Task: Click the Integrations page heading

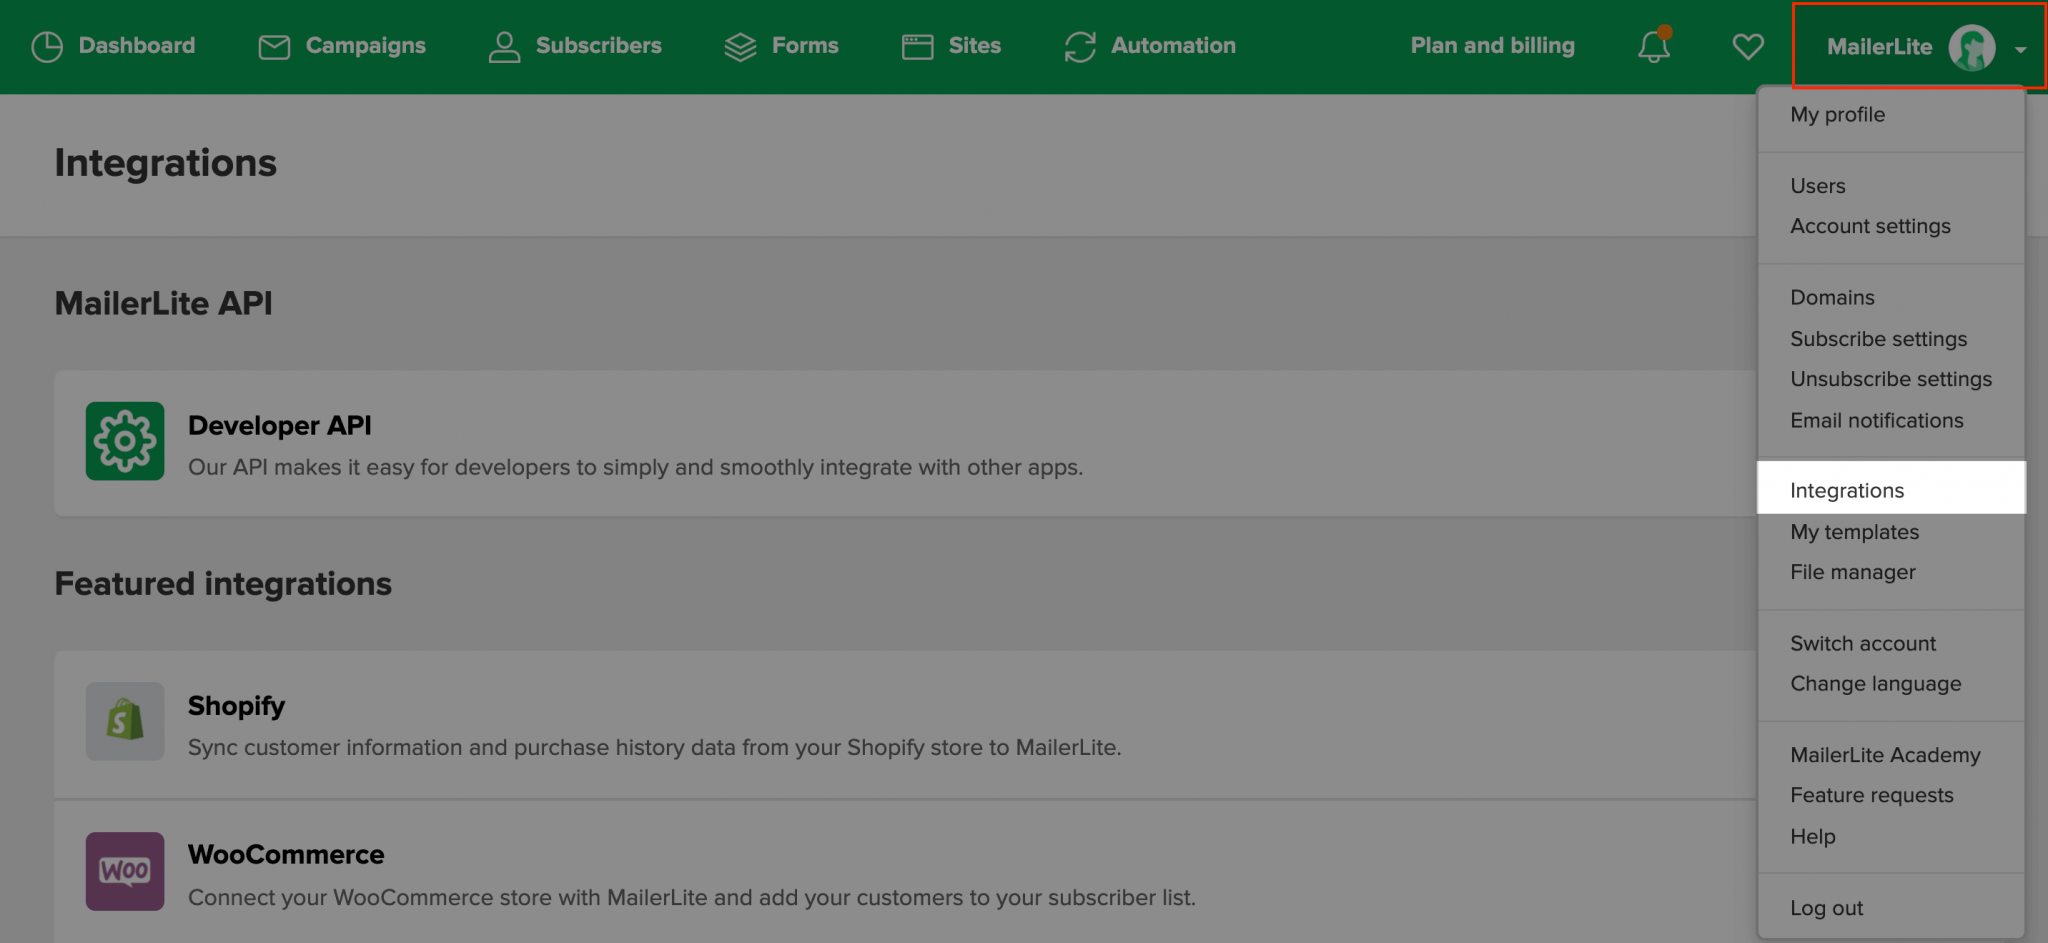Action: coord(166,164)
